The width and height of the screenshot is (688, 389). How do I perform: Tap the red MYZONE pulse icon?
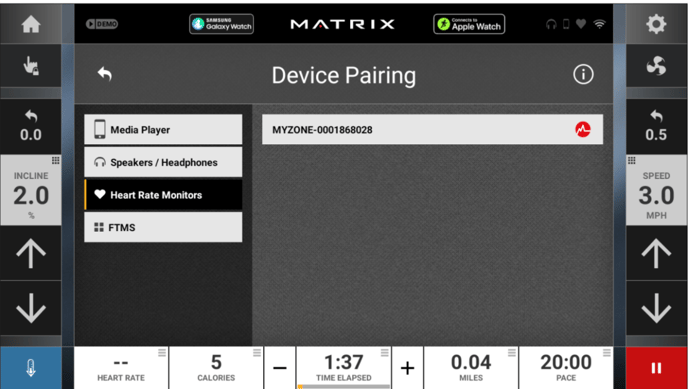pyautogui.click(x=583, y=129)
